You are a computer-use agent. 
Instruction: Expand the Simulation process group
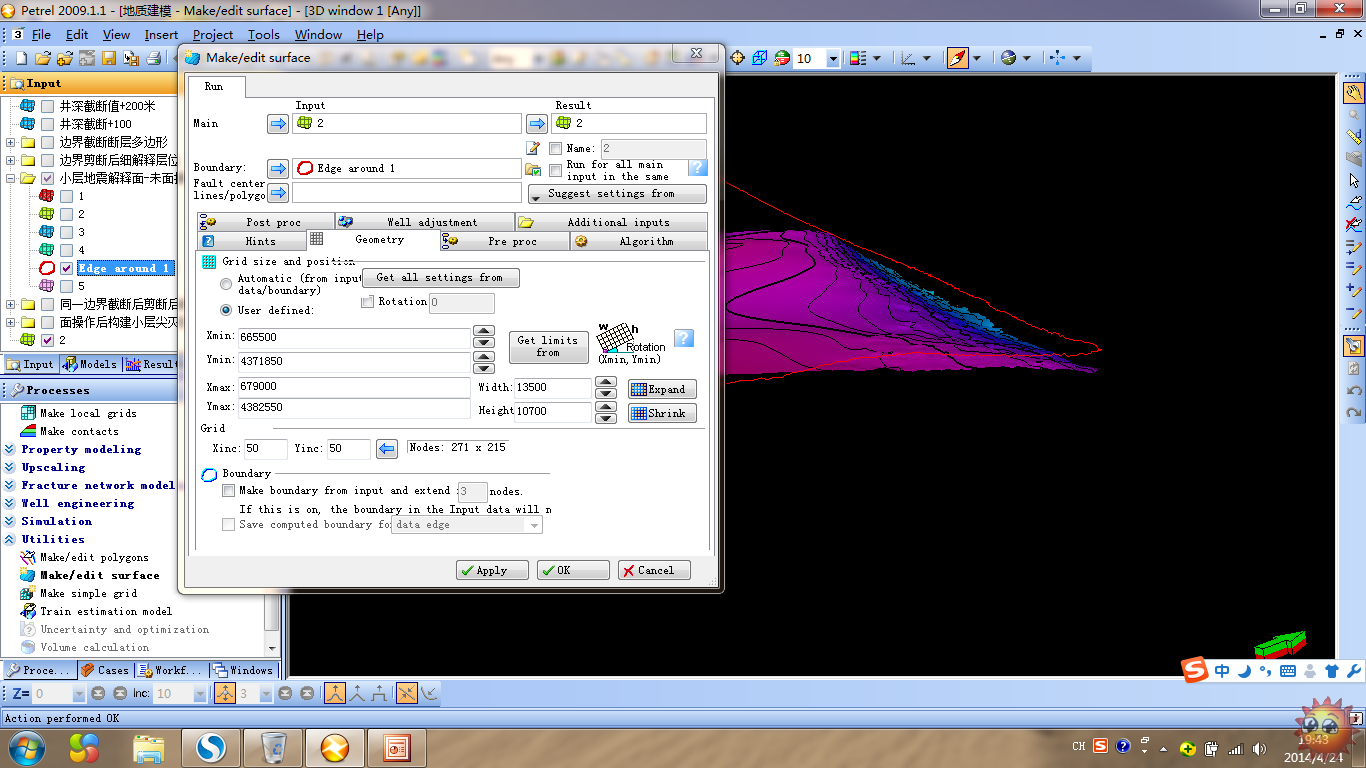[10, 522]
